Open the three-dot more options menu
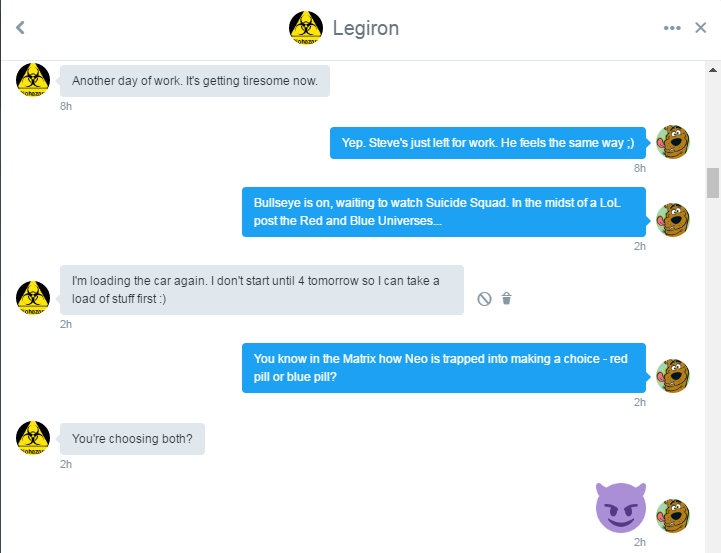Image resolution: width=721 pixels, height=553 pixels. [x=672, y=28]
